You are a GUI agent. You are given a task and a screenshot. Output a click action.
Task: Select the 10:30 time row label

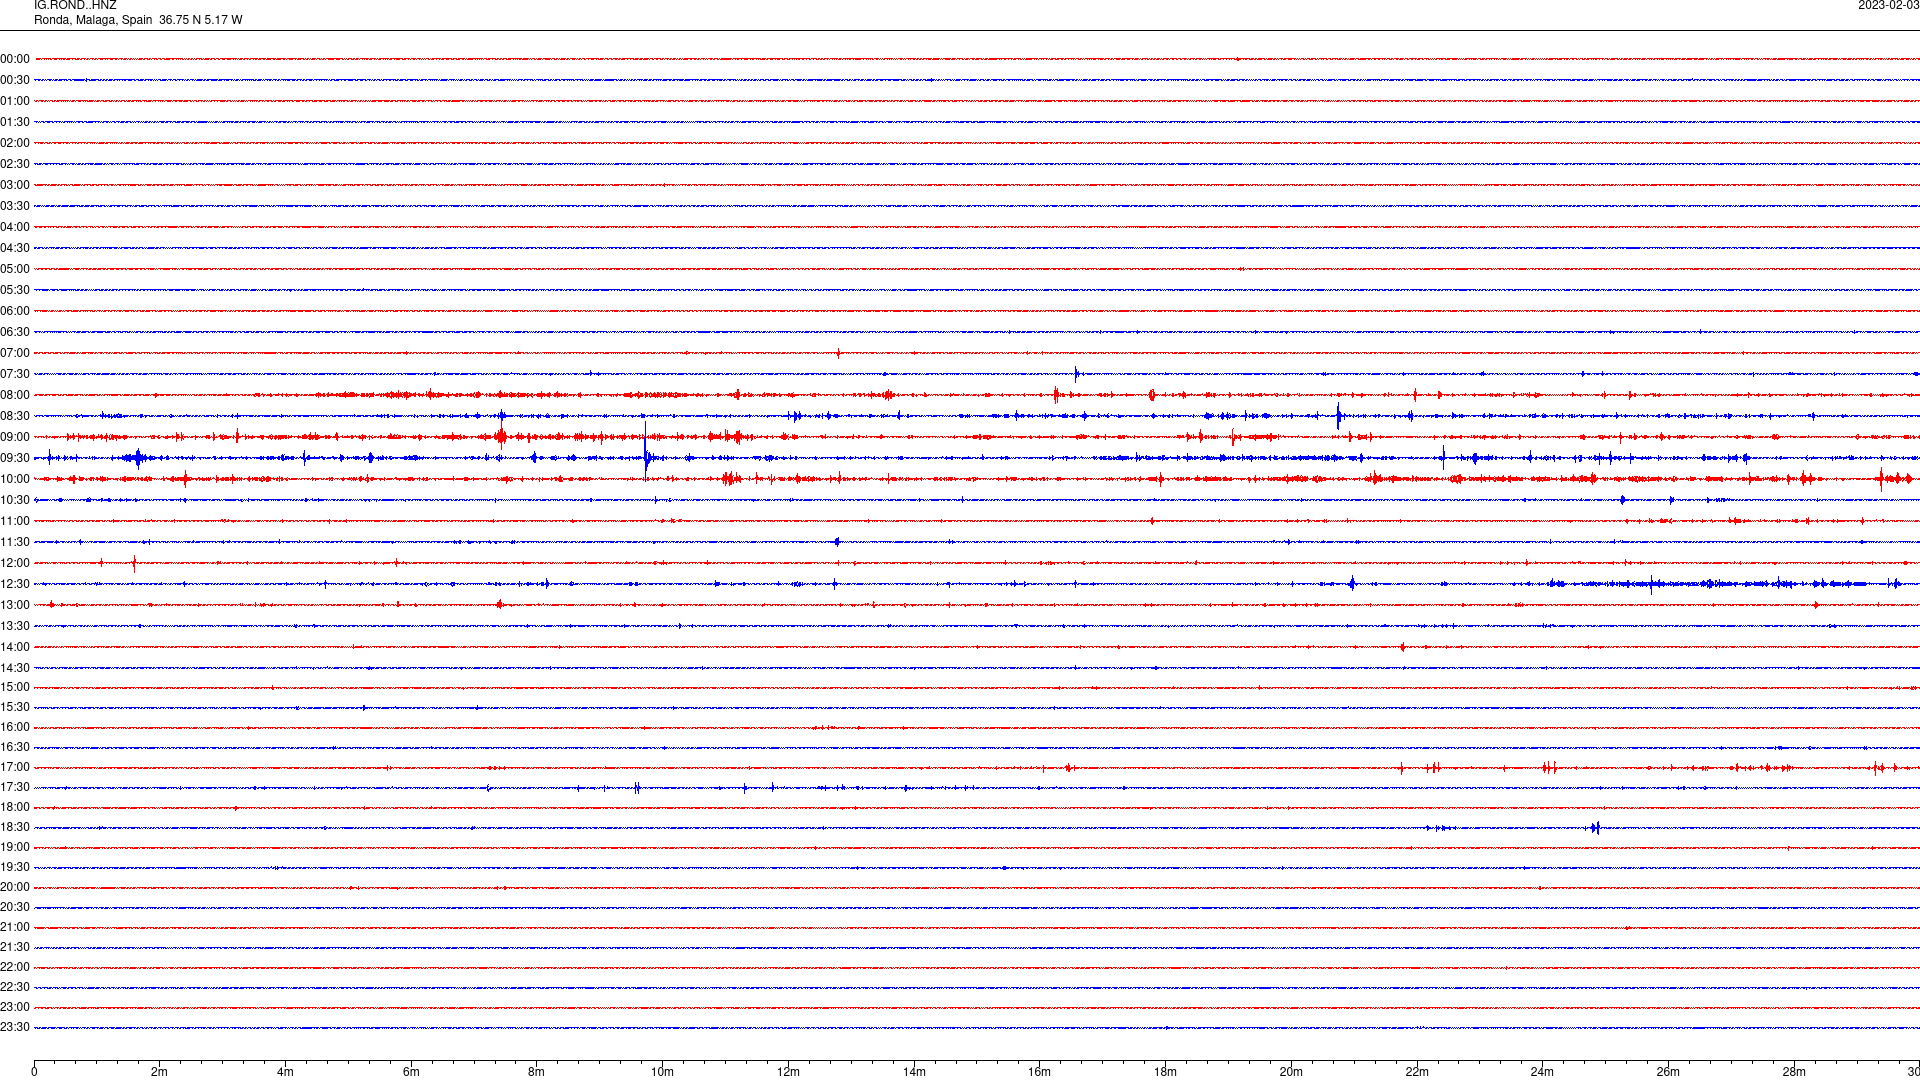(15, 500)
